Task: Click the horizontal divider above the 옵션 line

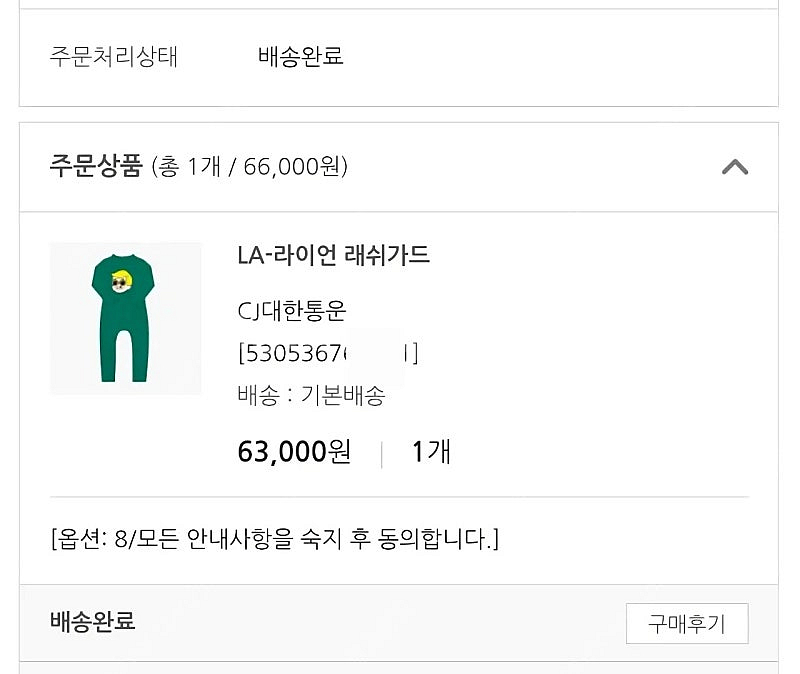Action: [x=398, y=497]
